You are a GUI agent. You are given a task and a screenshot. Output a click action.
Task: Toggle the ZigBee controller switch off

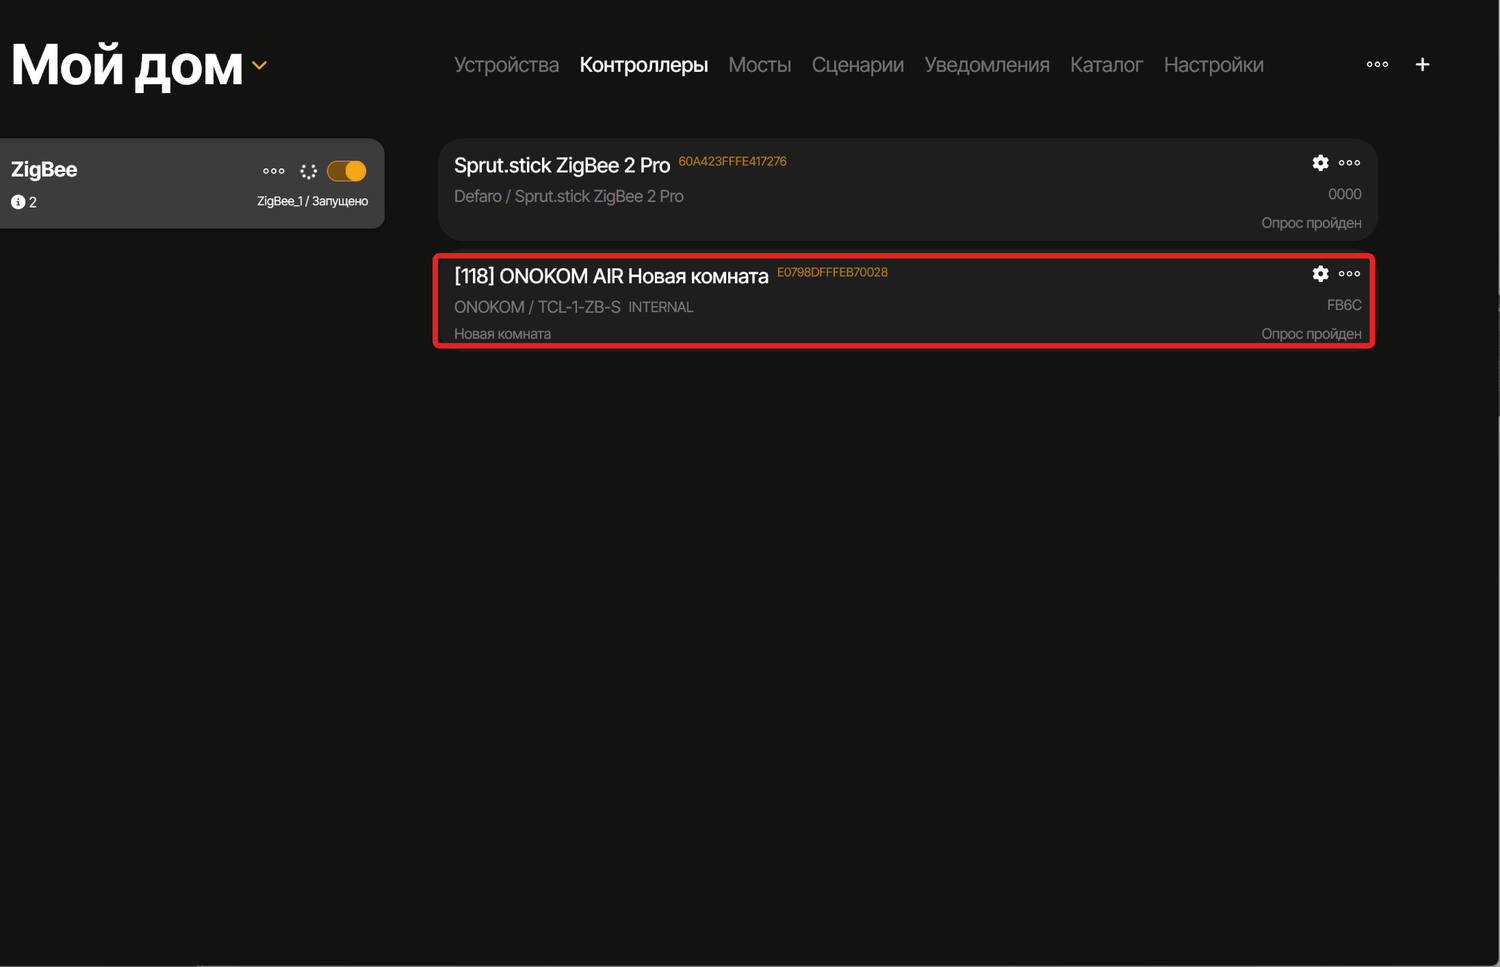tap(347, 171)
